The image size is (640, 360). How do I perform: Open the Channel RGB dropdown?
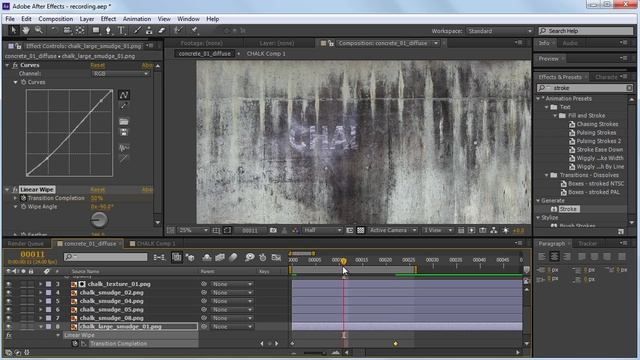120,73
